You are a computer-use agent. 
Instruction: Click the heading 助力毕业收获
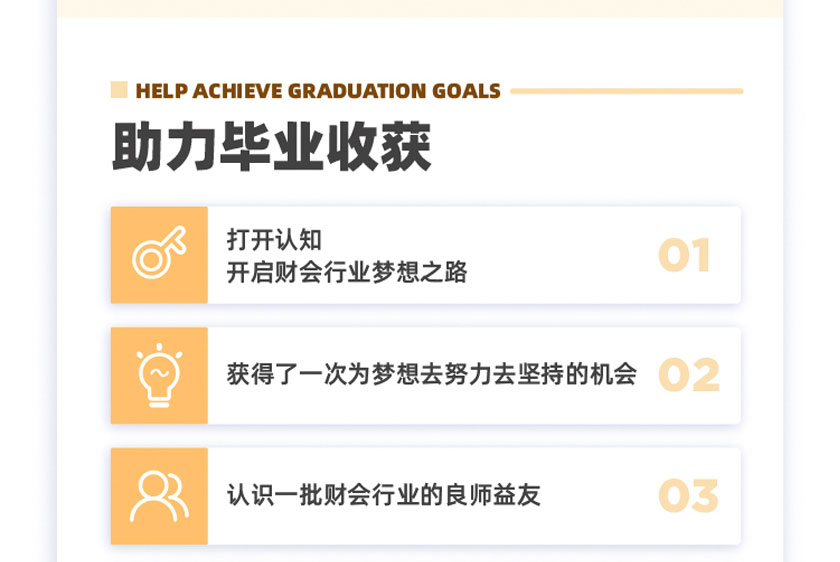[272, 146]
